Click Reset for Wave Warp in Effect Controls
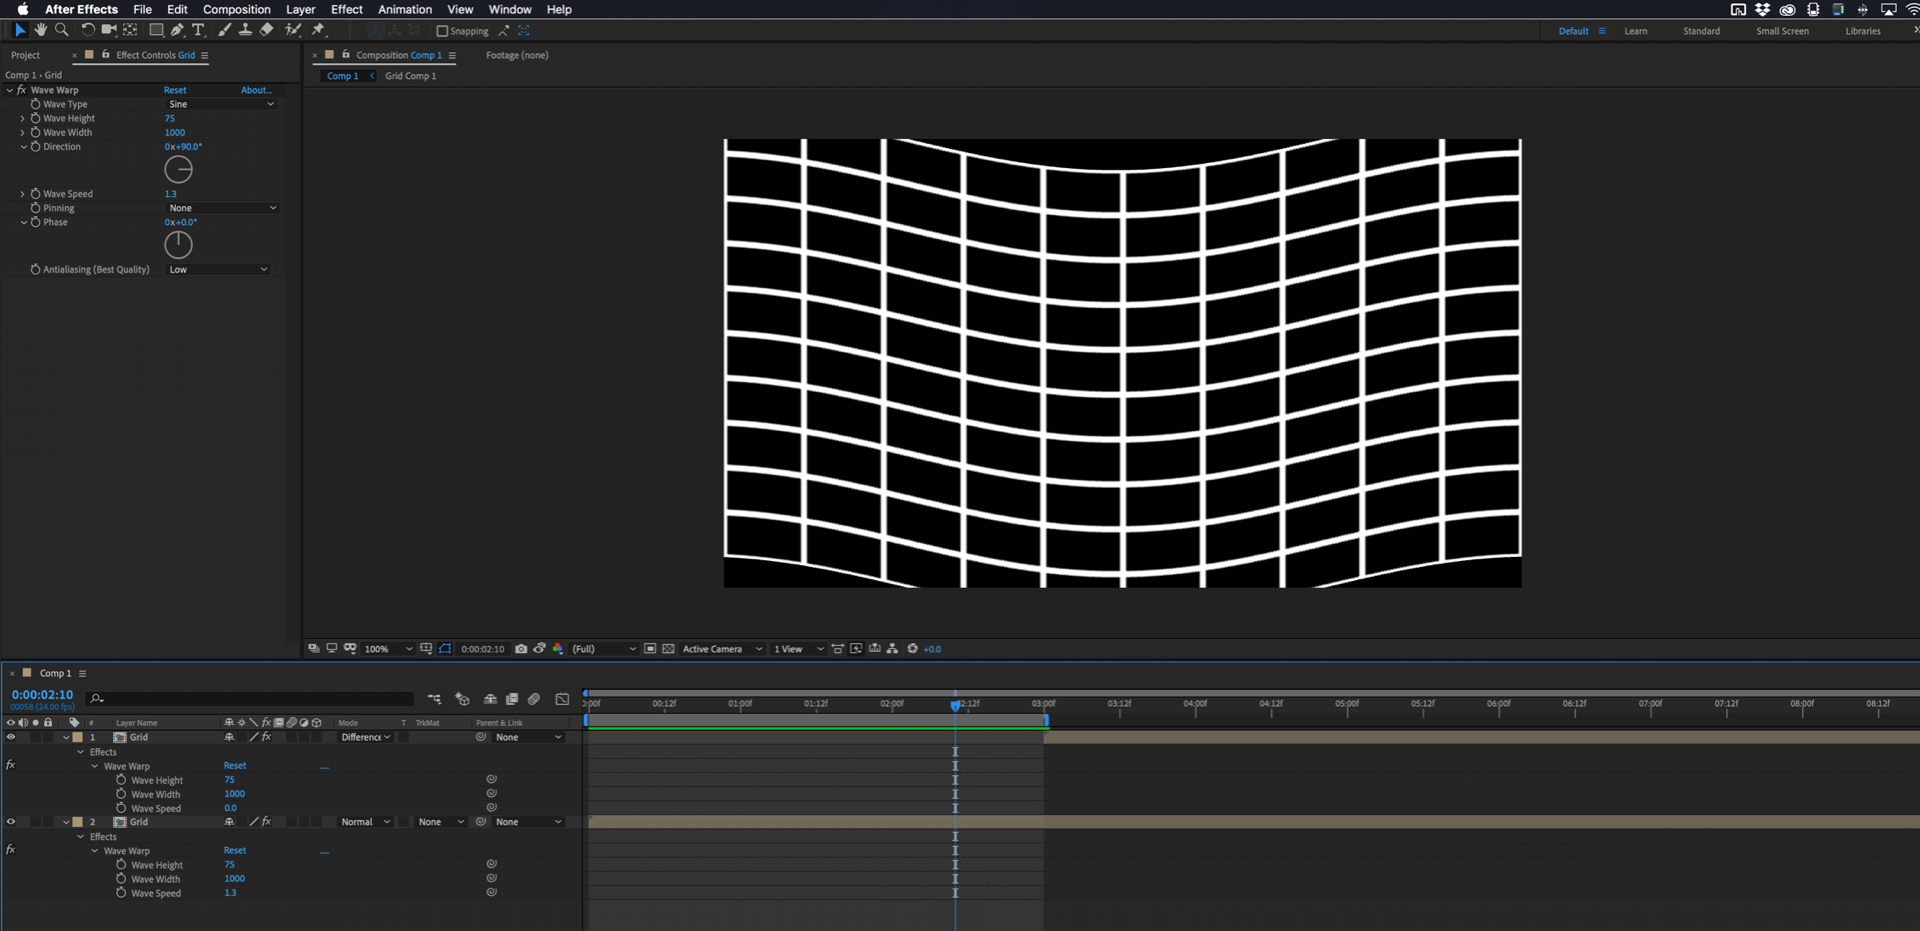 pyautogui.click(x=175, y=90)
